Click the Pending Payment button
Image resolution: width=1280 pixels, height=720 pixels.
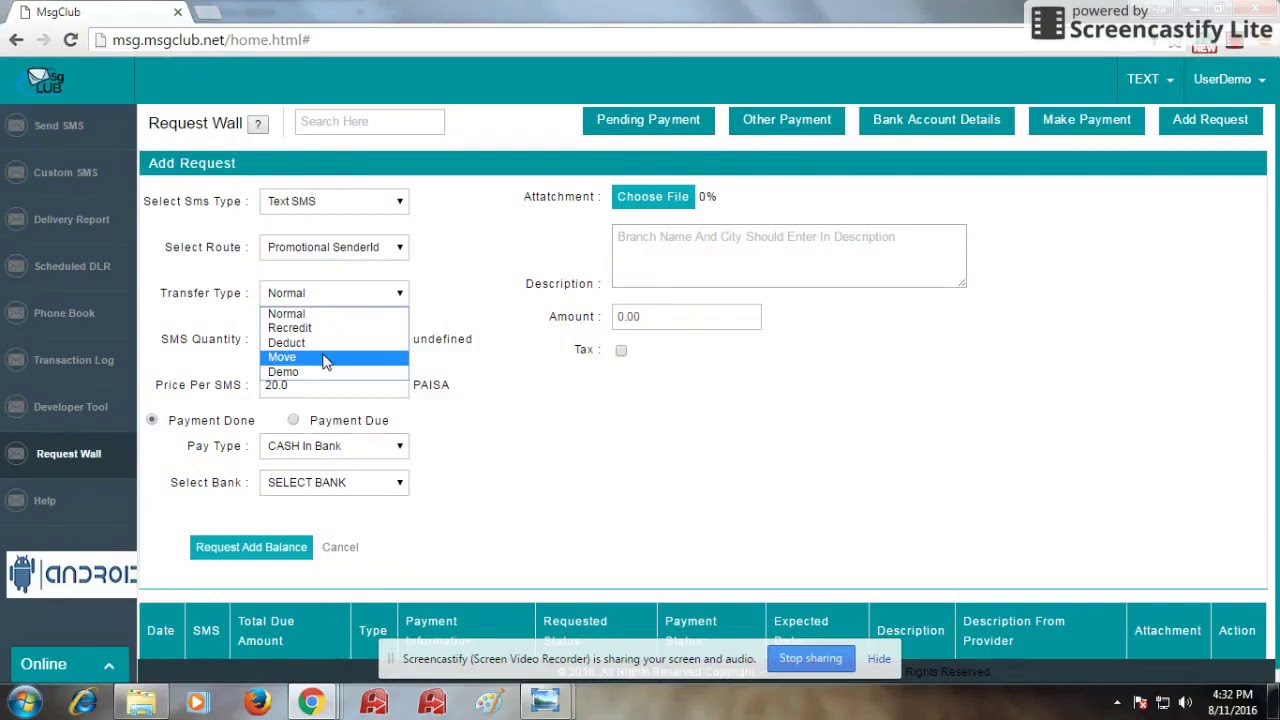point(648,120)
